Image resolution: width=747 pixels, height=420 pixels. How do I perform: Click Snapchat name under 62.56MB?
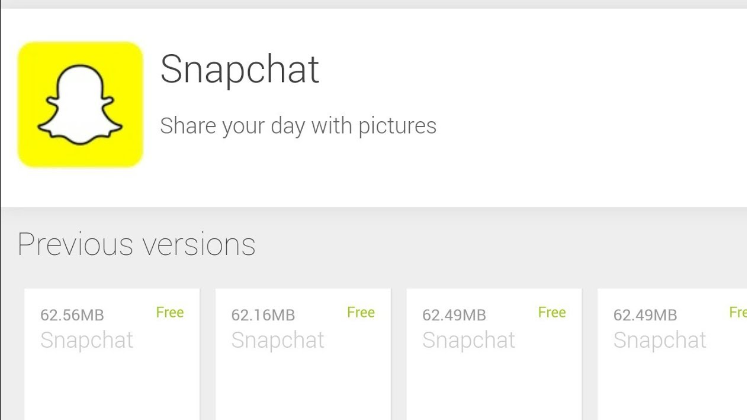pos(87,340)
